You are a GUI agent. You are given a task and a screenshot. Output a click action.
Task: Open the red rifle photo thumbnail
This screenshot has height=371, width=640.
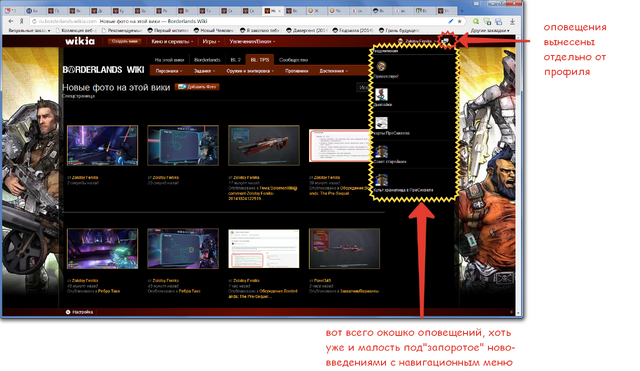coord(264,145)
